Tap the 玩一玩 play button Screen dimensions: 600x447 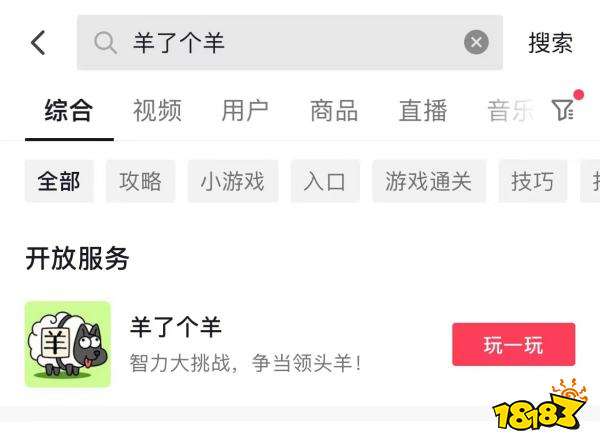(x=514, y=344)
